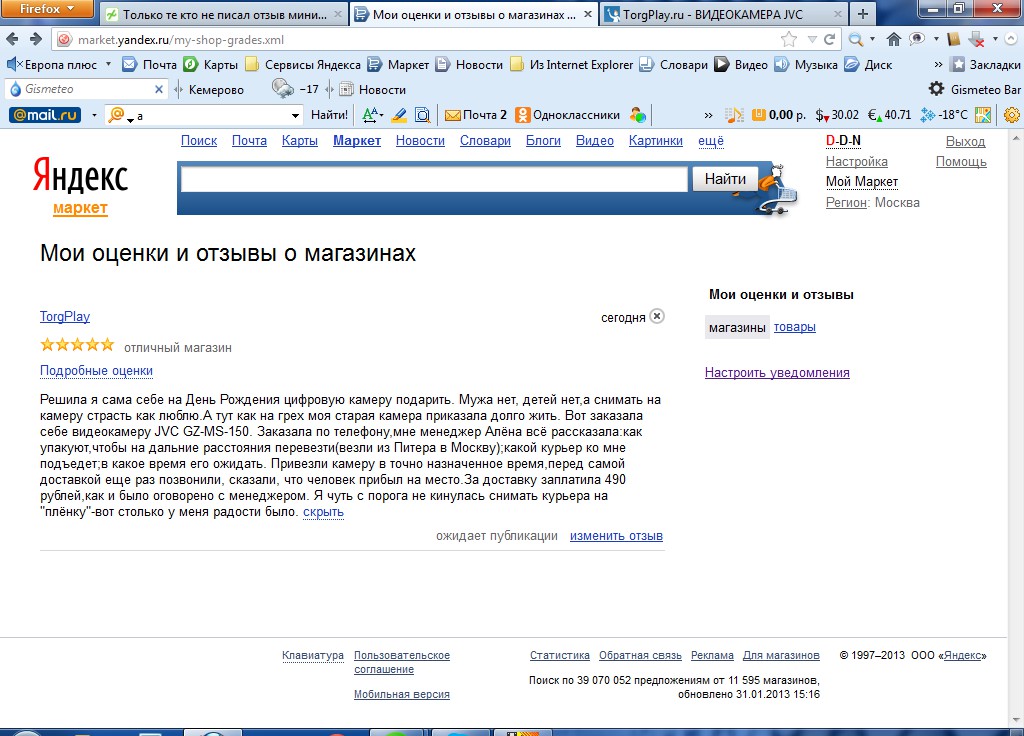Delete the TorgPlay review with the x icon
The width and height of the screenshot is (1024, 736).
coord(658,316)
